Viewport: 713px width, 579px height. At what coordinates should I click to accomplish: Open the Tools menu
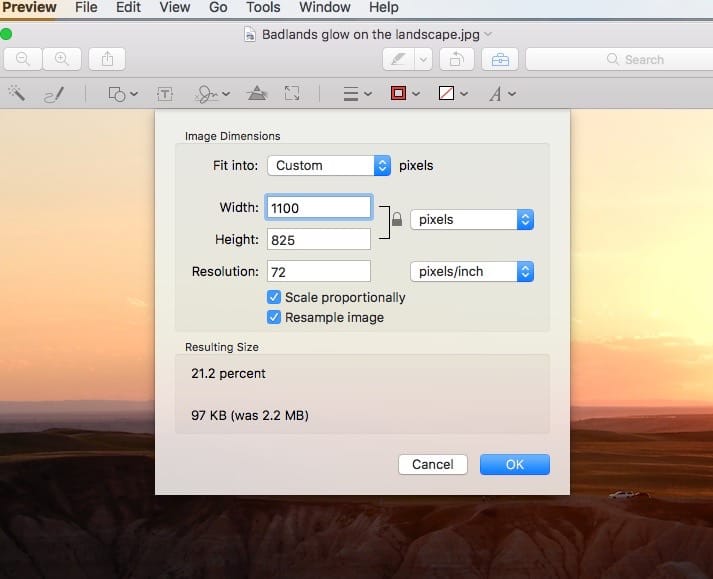point(263,8)
